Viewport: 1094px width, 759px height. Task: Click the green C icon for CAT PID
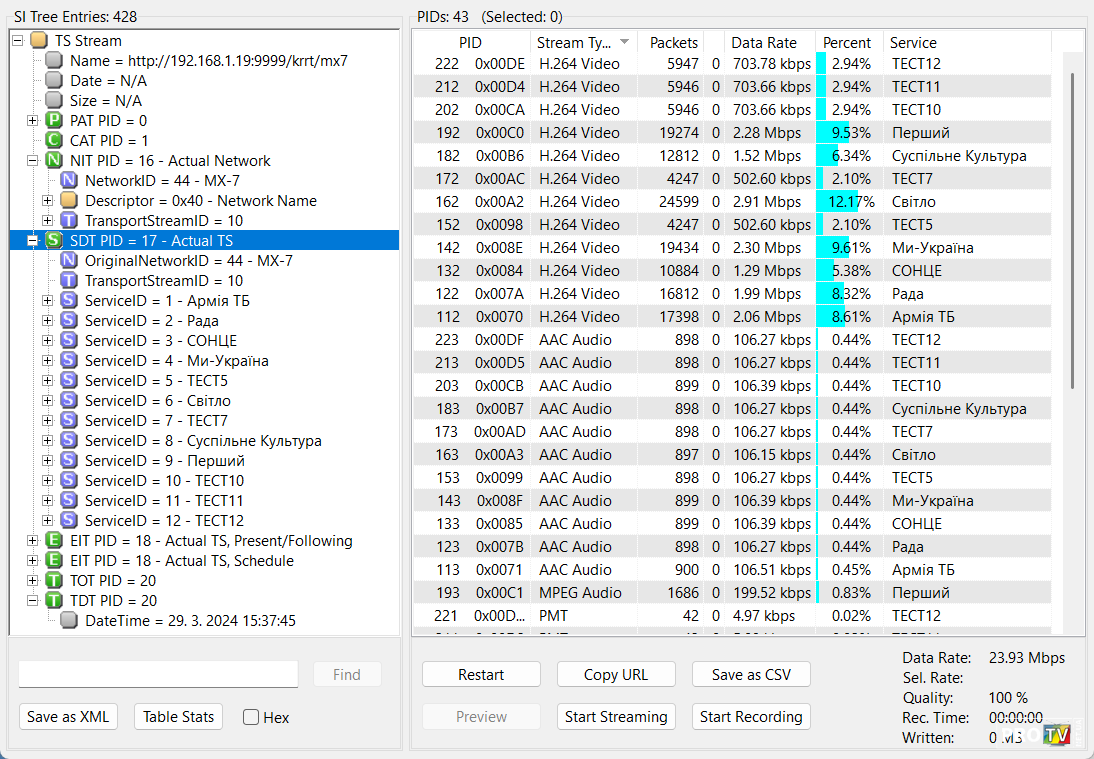[54, 141]
